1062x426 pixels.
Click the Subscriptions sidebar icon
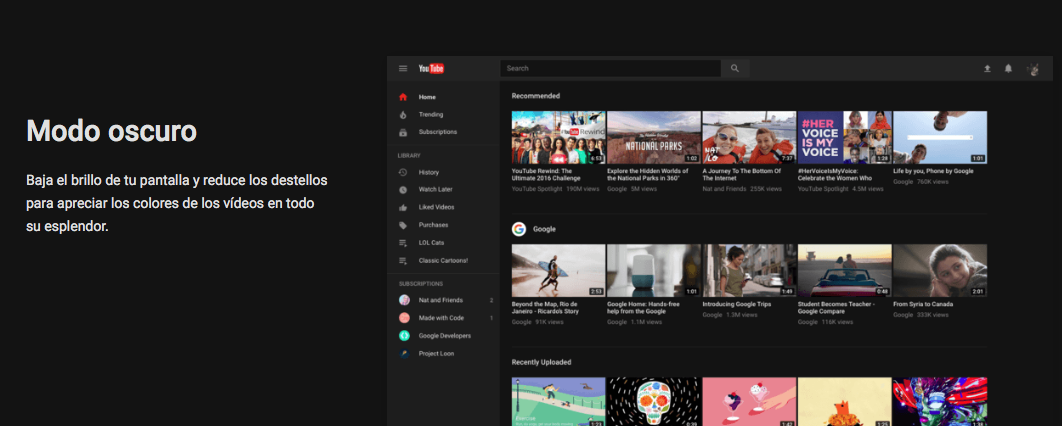pyautogui.click(x=403, y=132)
